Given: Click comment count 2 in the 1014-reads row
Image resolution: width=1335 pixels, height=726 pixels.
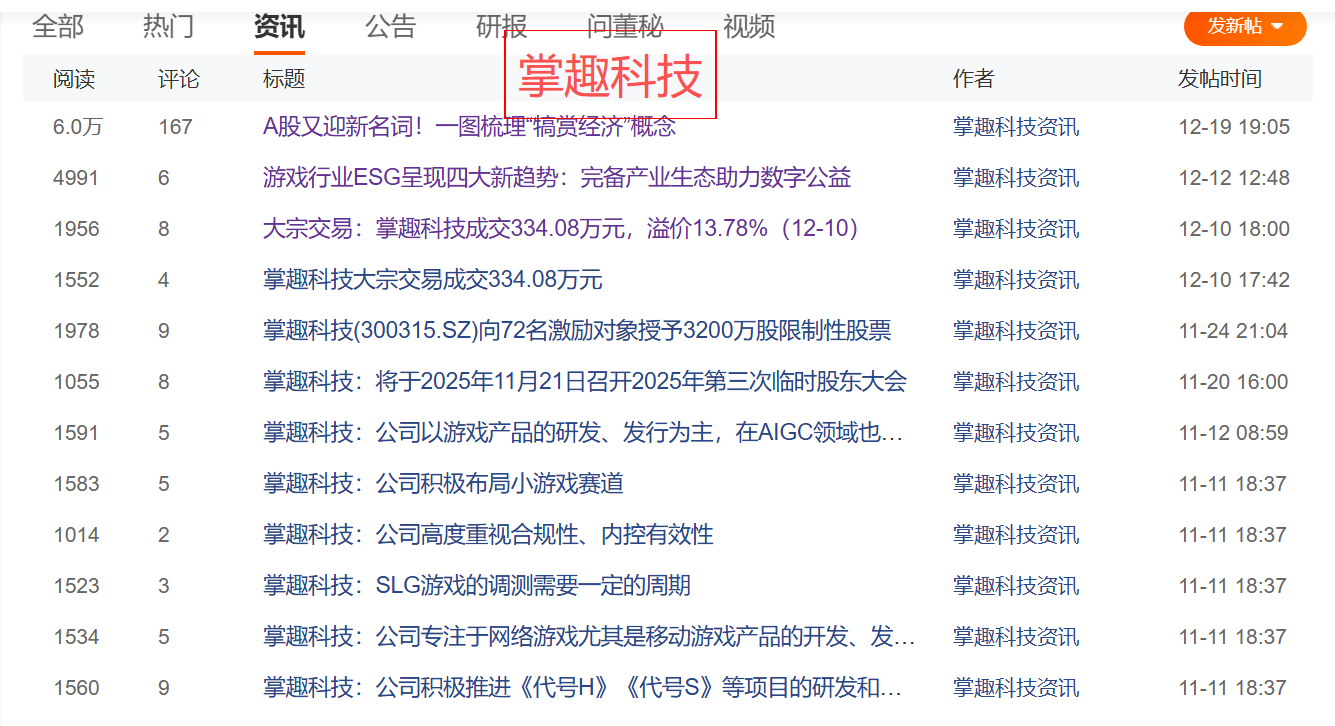Looking at the screenshot, I should 164,535.
